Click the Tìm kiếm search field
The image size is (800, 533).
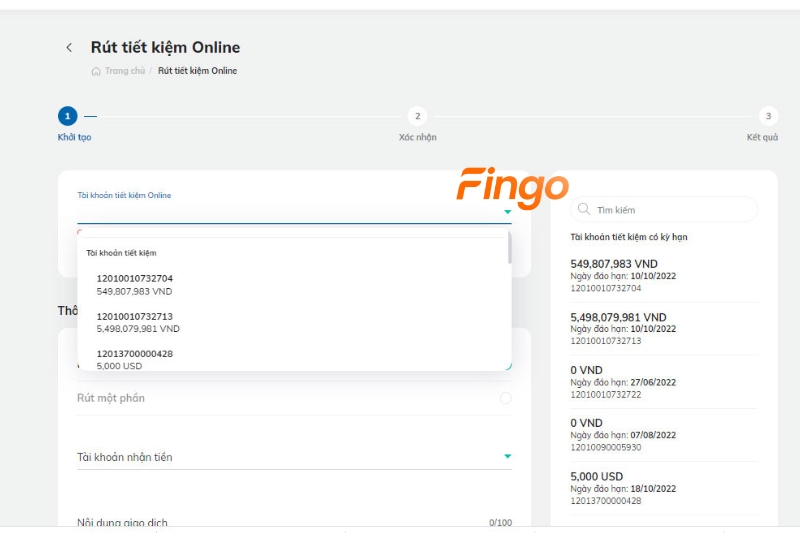pos(664,210)
